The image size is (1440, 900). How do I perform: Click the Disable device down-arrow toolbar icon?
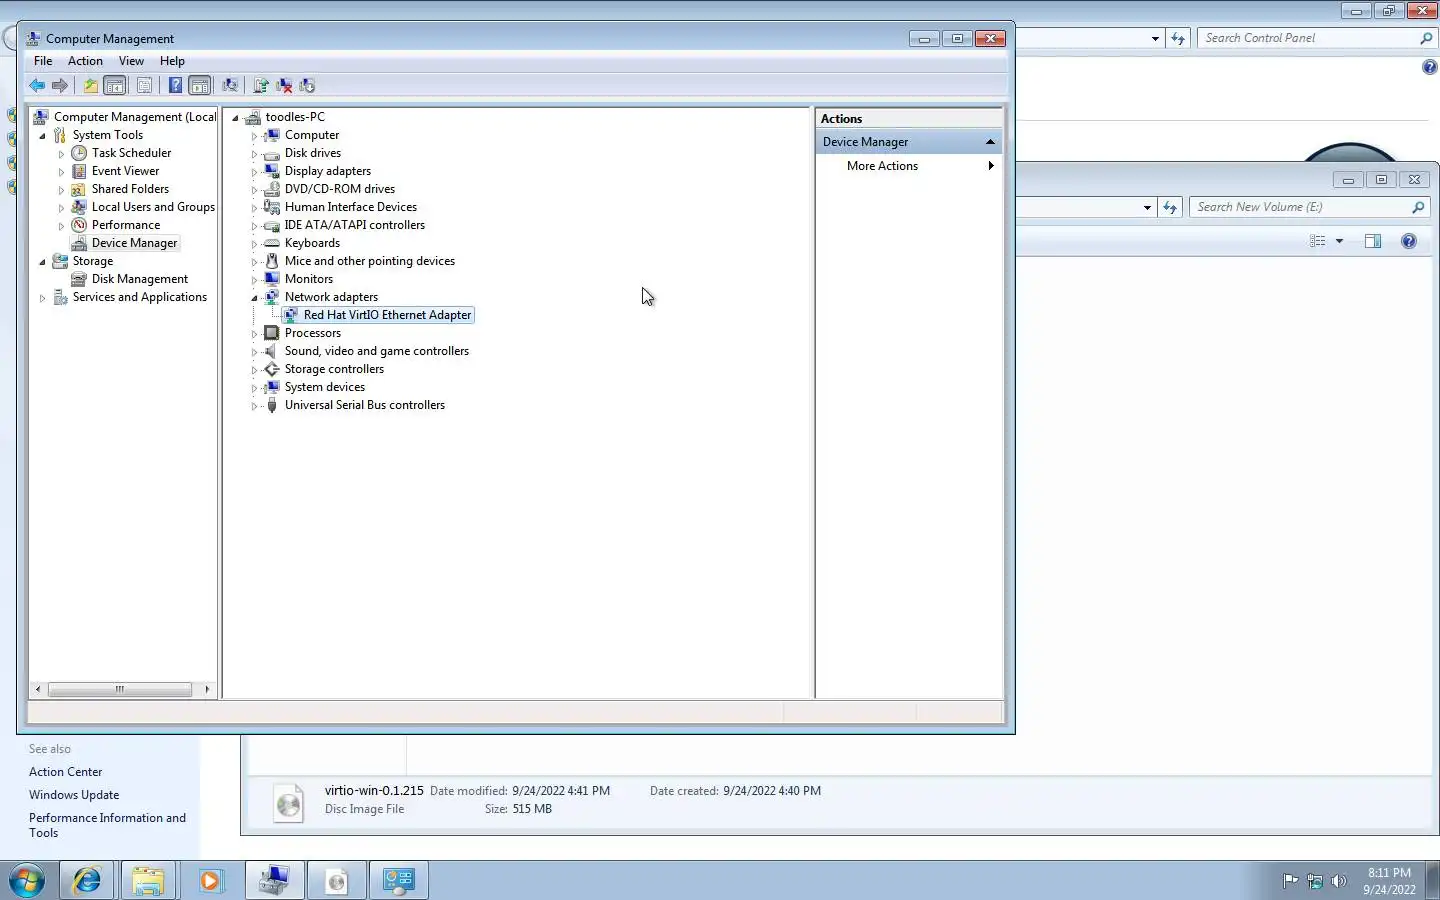tap(307, 86)
